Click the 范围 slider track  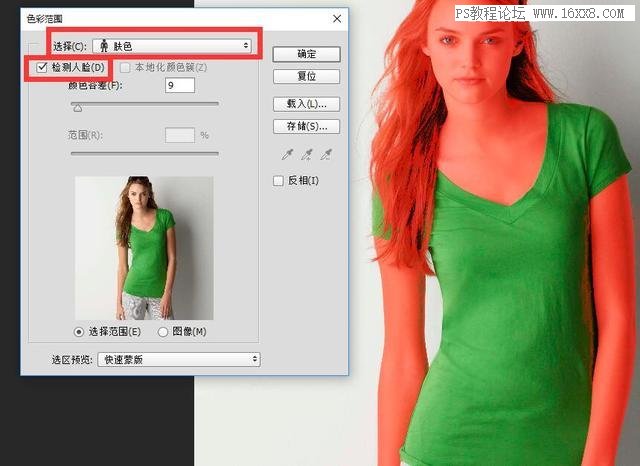144,153
